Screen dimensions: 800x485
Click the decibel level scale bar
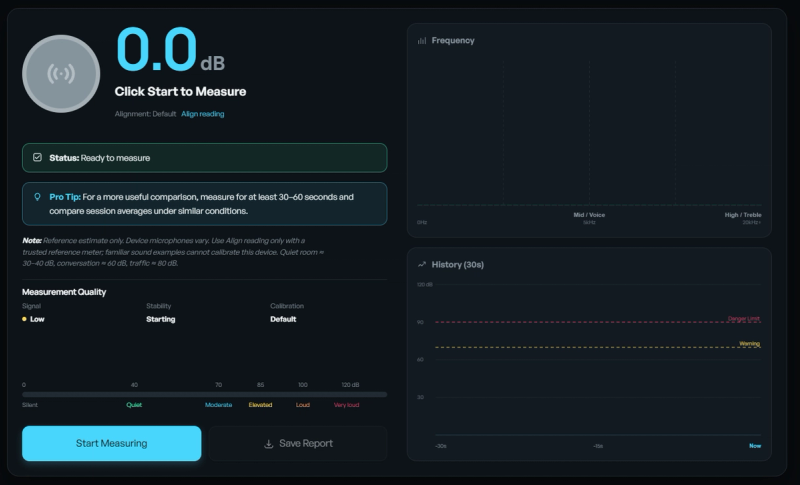coord(205,394)
